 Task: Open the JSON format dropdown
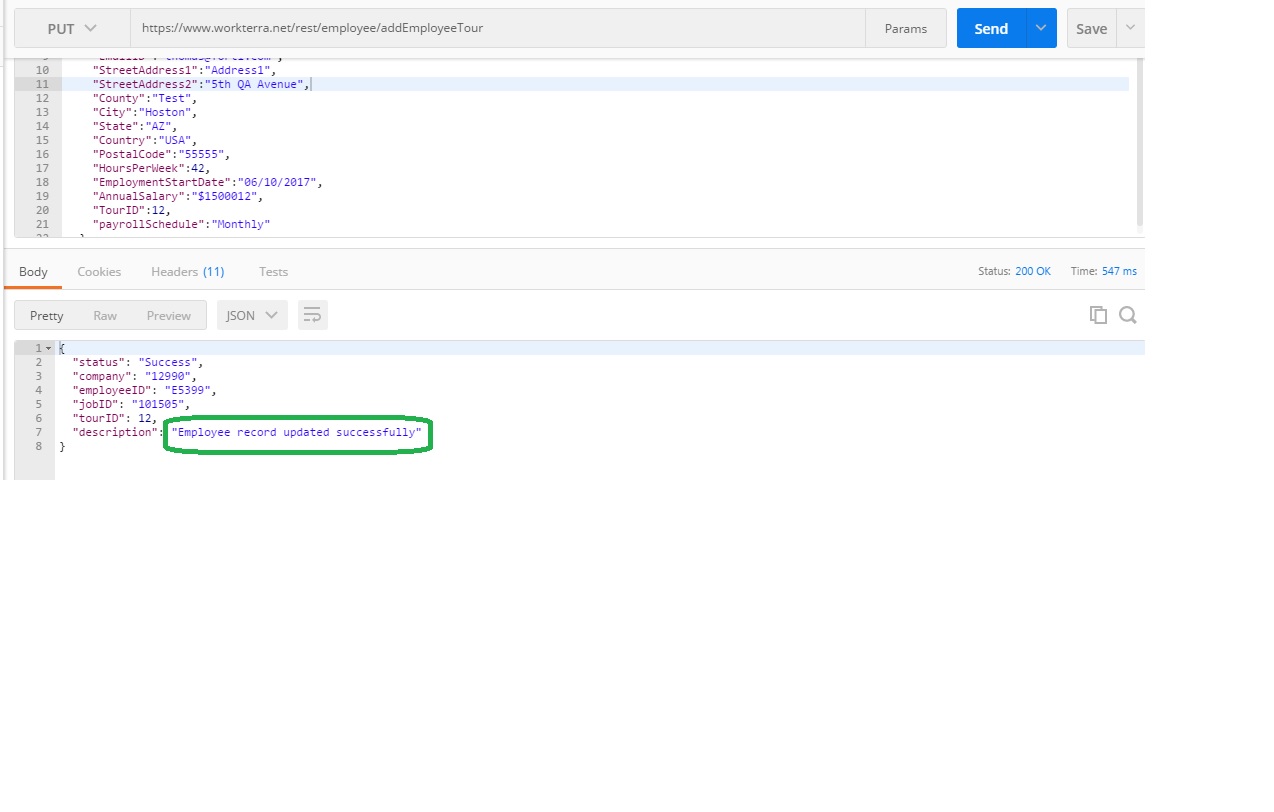click(252, 315)
